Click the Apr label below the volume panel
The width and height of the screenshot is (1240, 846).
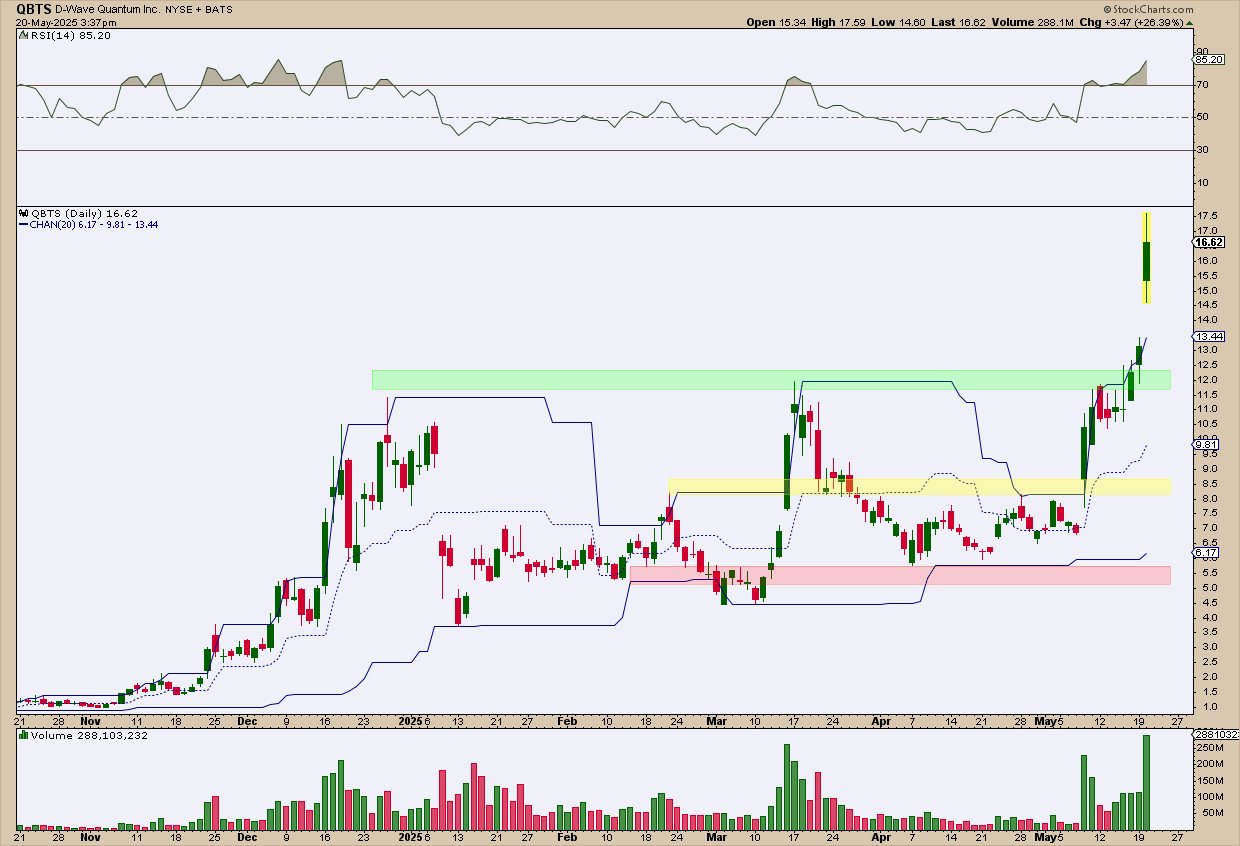point(880,836)
